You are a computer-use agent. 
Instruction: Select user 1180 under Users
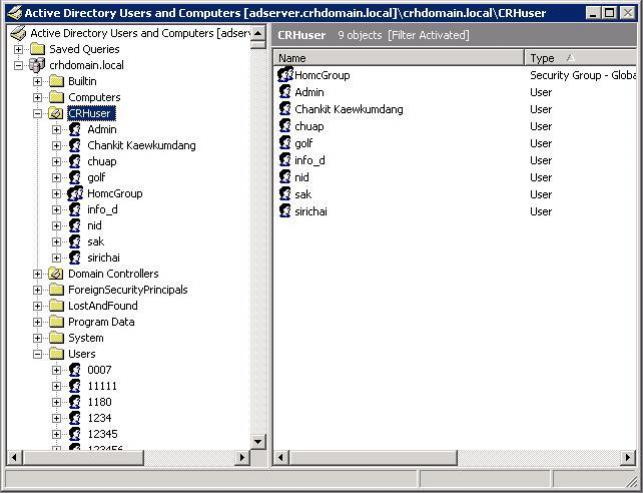(99, 402)
